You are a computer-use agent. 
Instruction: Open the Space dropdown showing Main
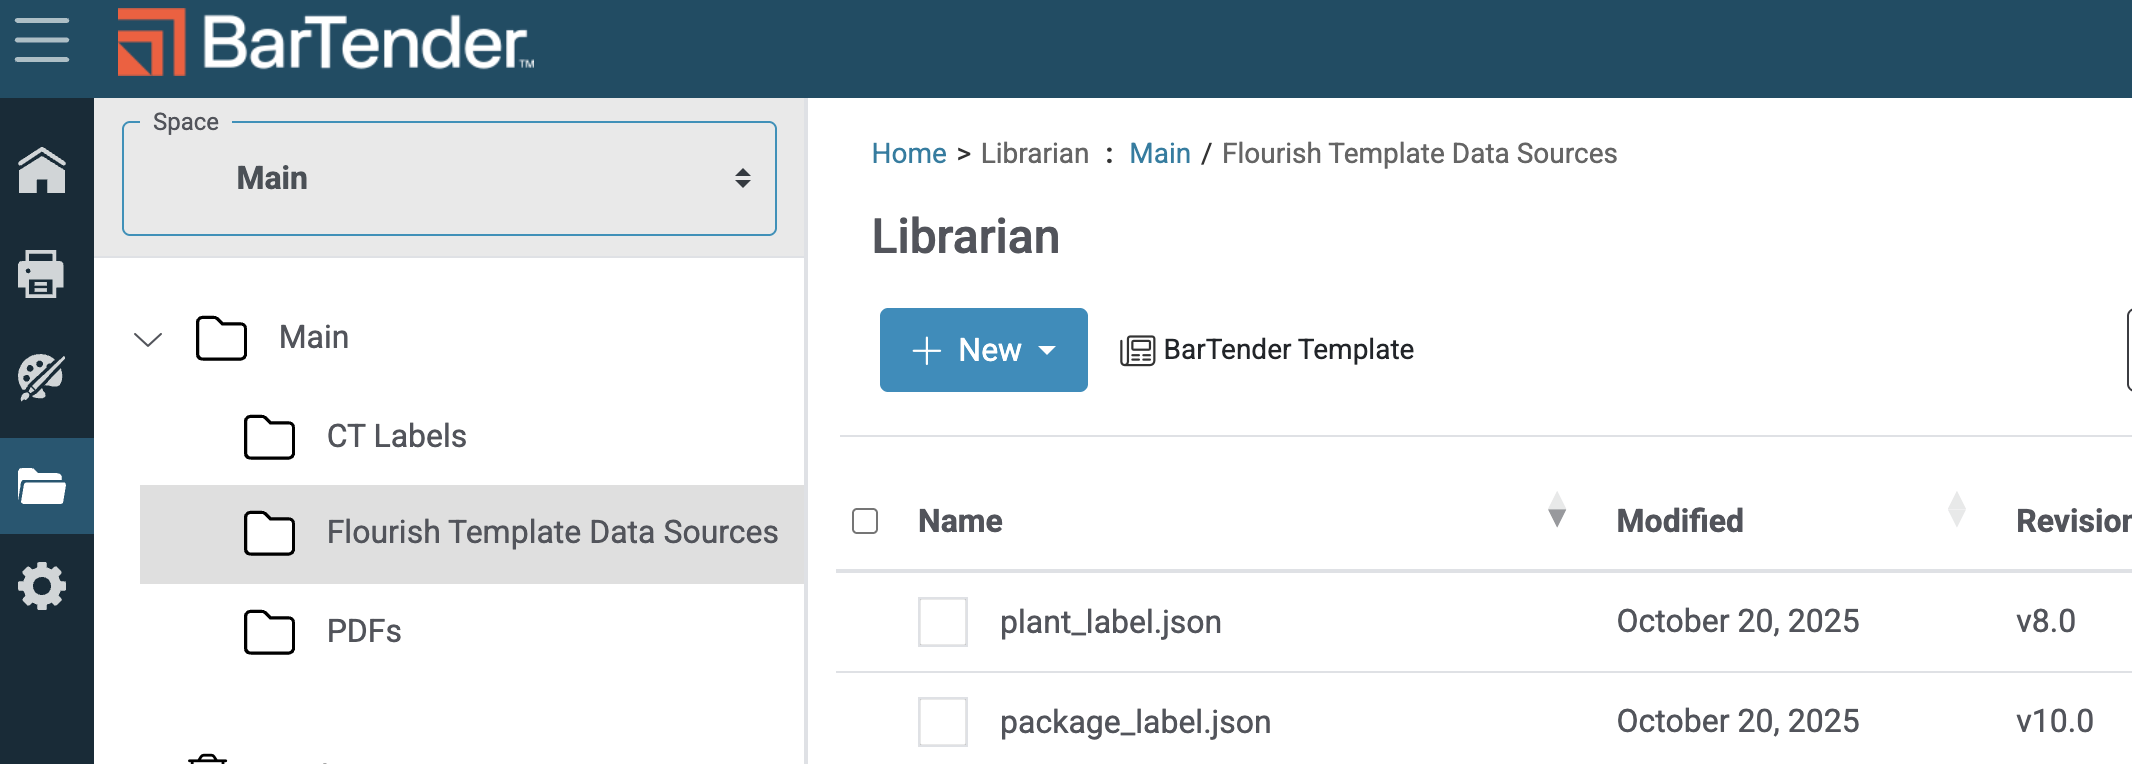[x=449, y=179]
